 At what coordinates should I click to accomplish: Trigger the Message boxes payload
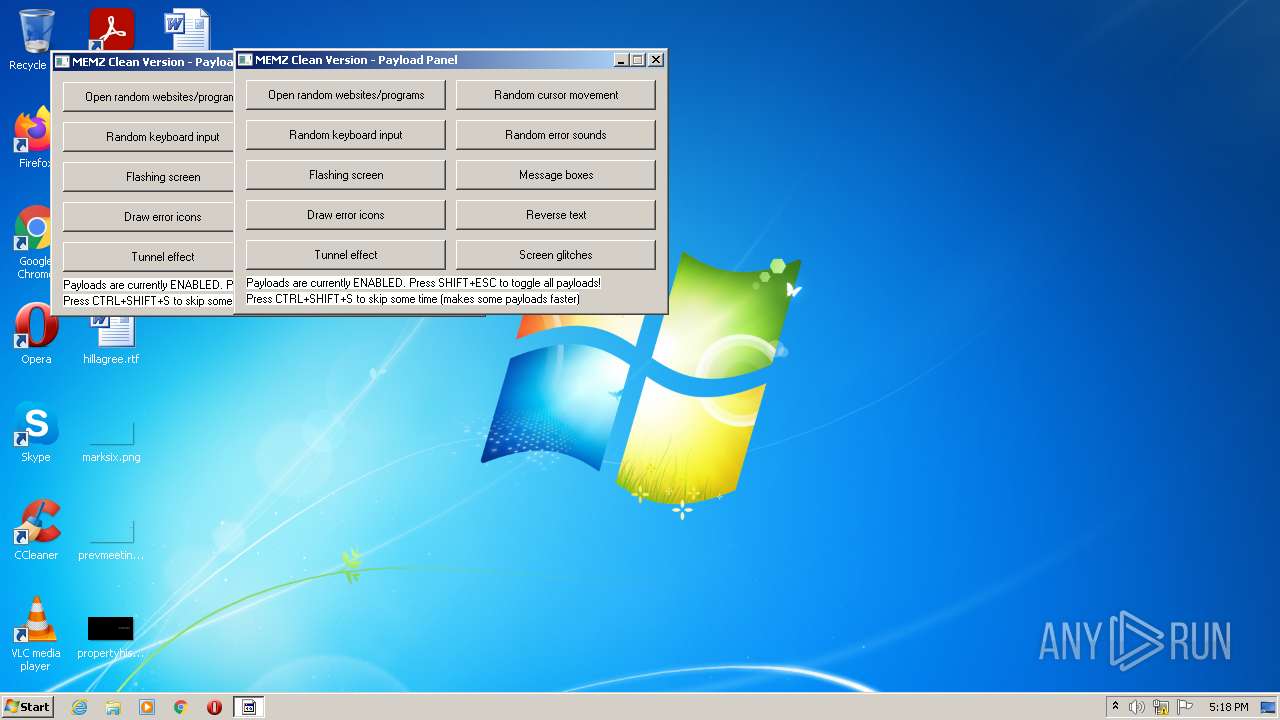click(x=556, y=175)
